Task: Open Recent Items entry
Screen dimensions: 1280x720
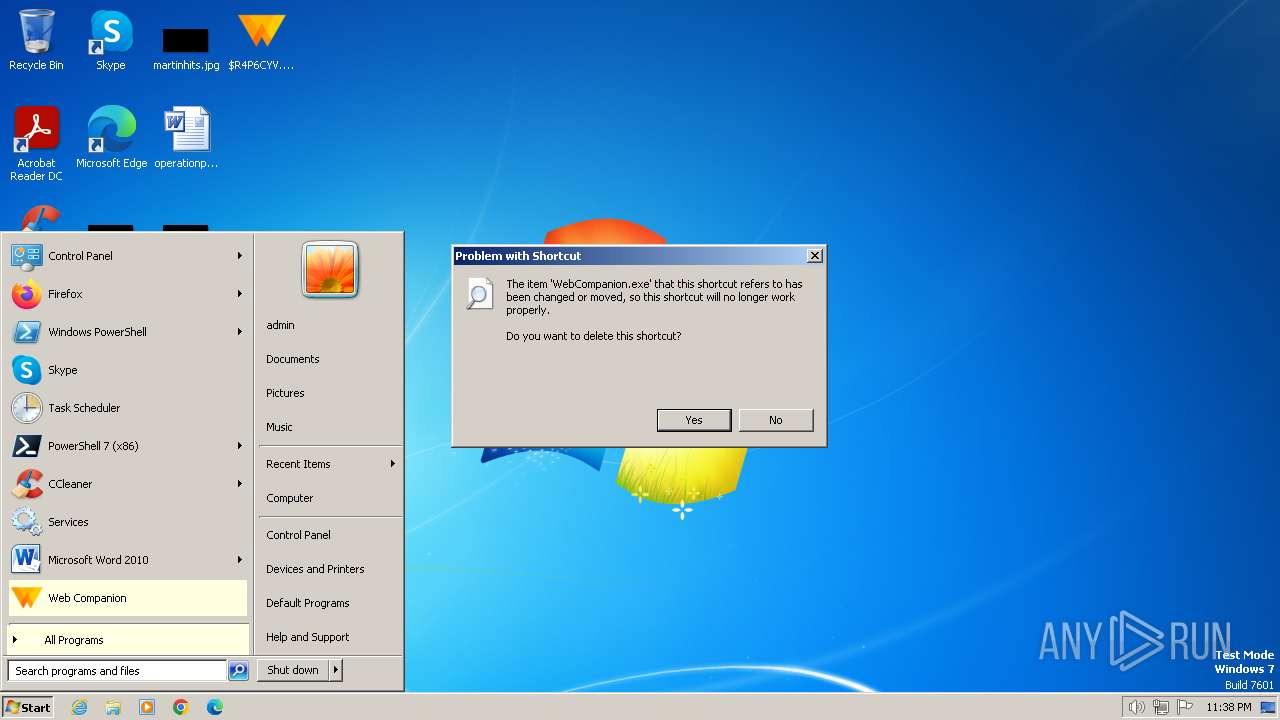Action: click(330, 464)
